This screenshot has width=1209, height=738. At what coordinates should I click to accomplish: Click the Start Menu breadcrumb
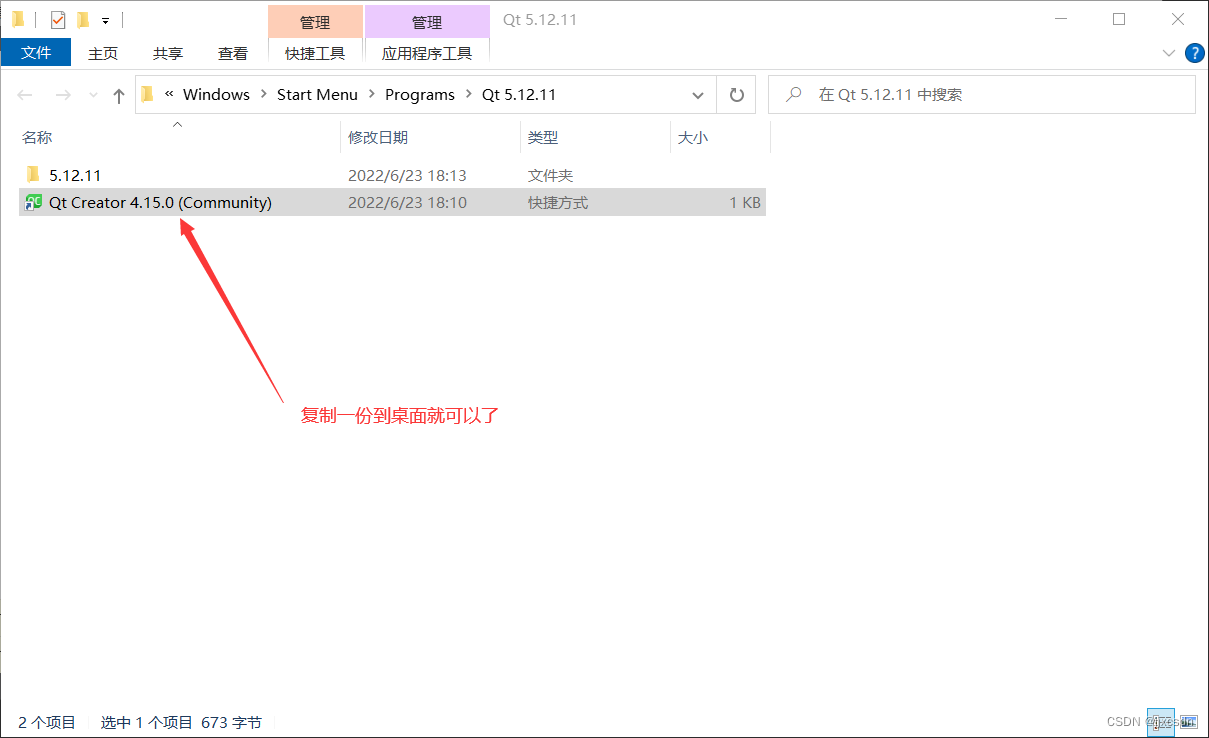(317, 95)
